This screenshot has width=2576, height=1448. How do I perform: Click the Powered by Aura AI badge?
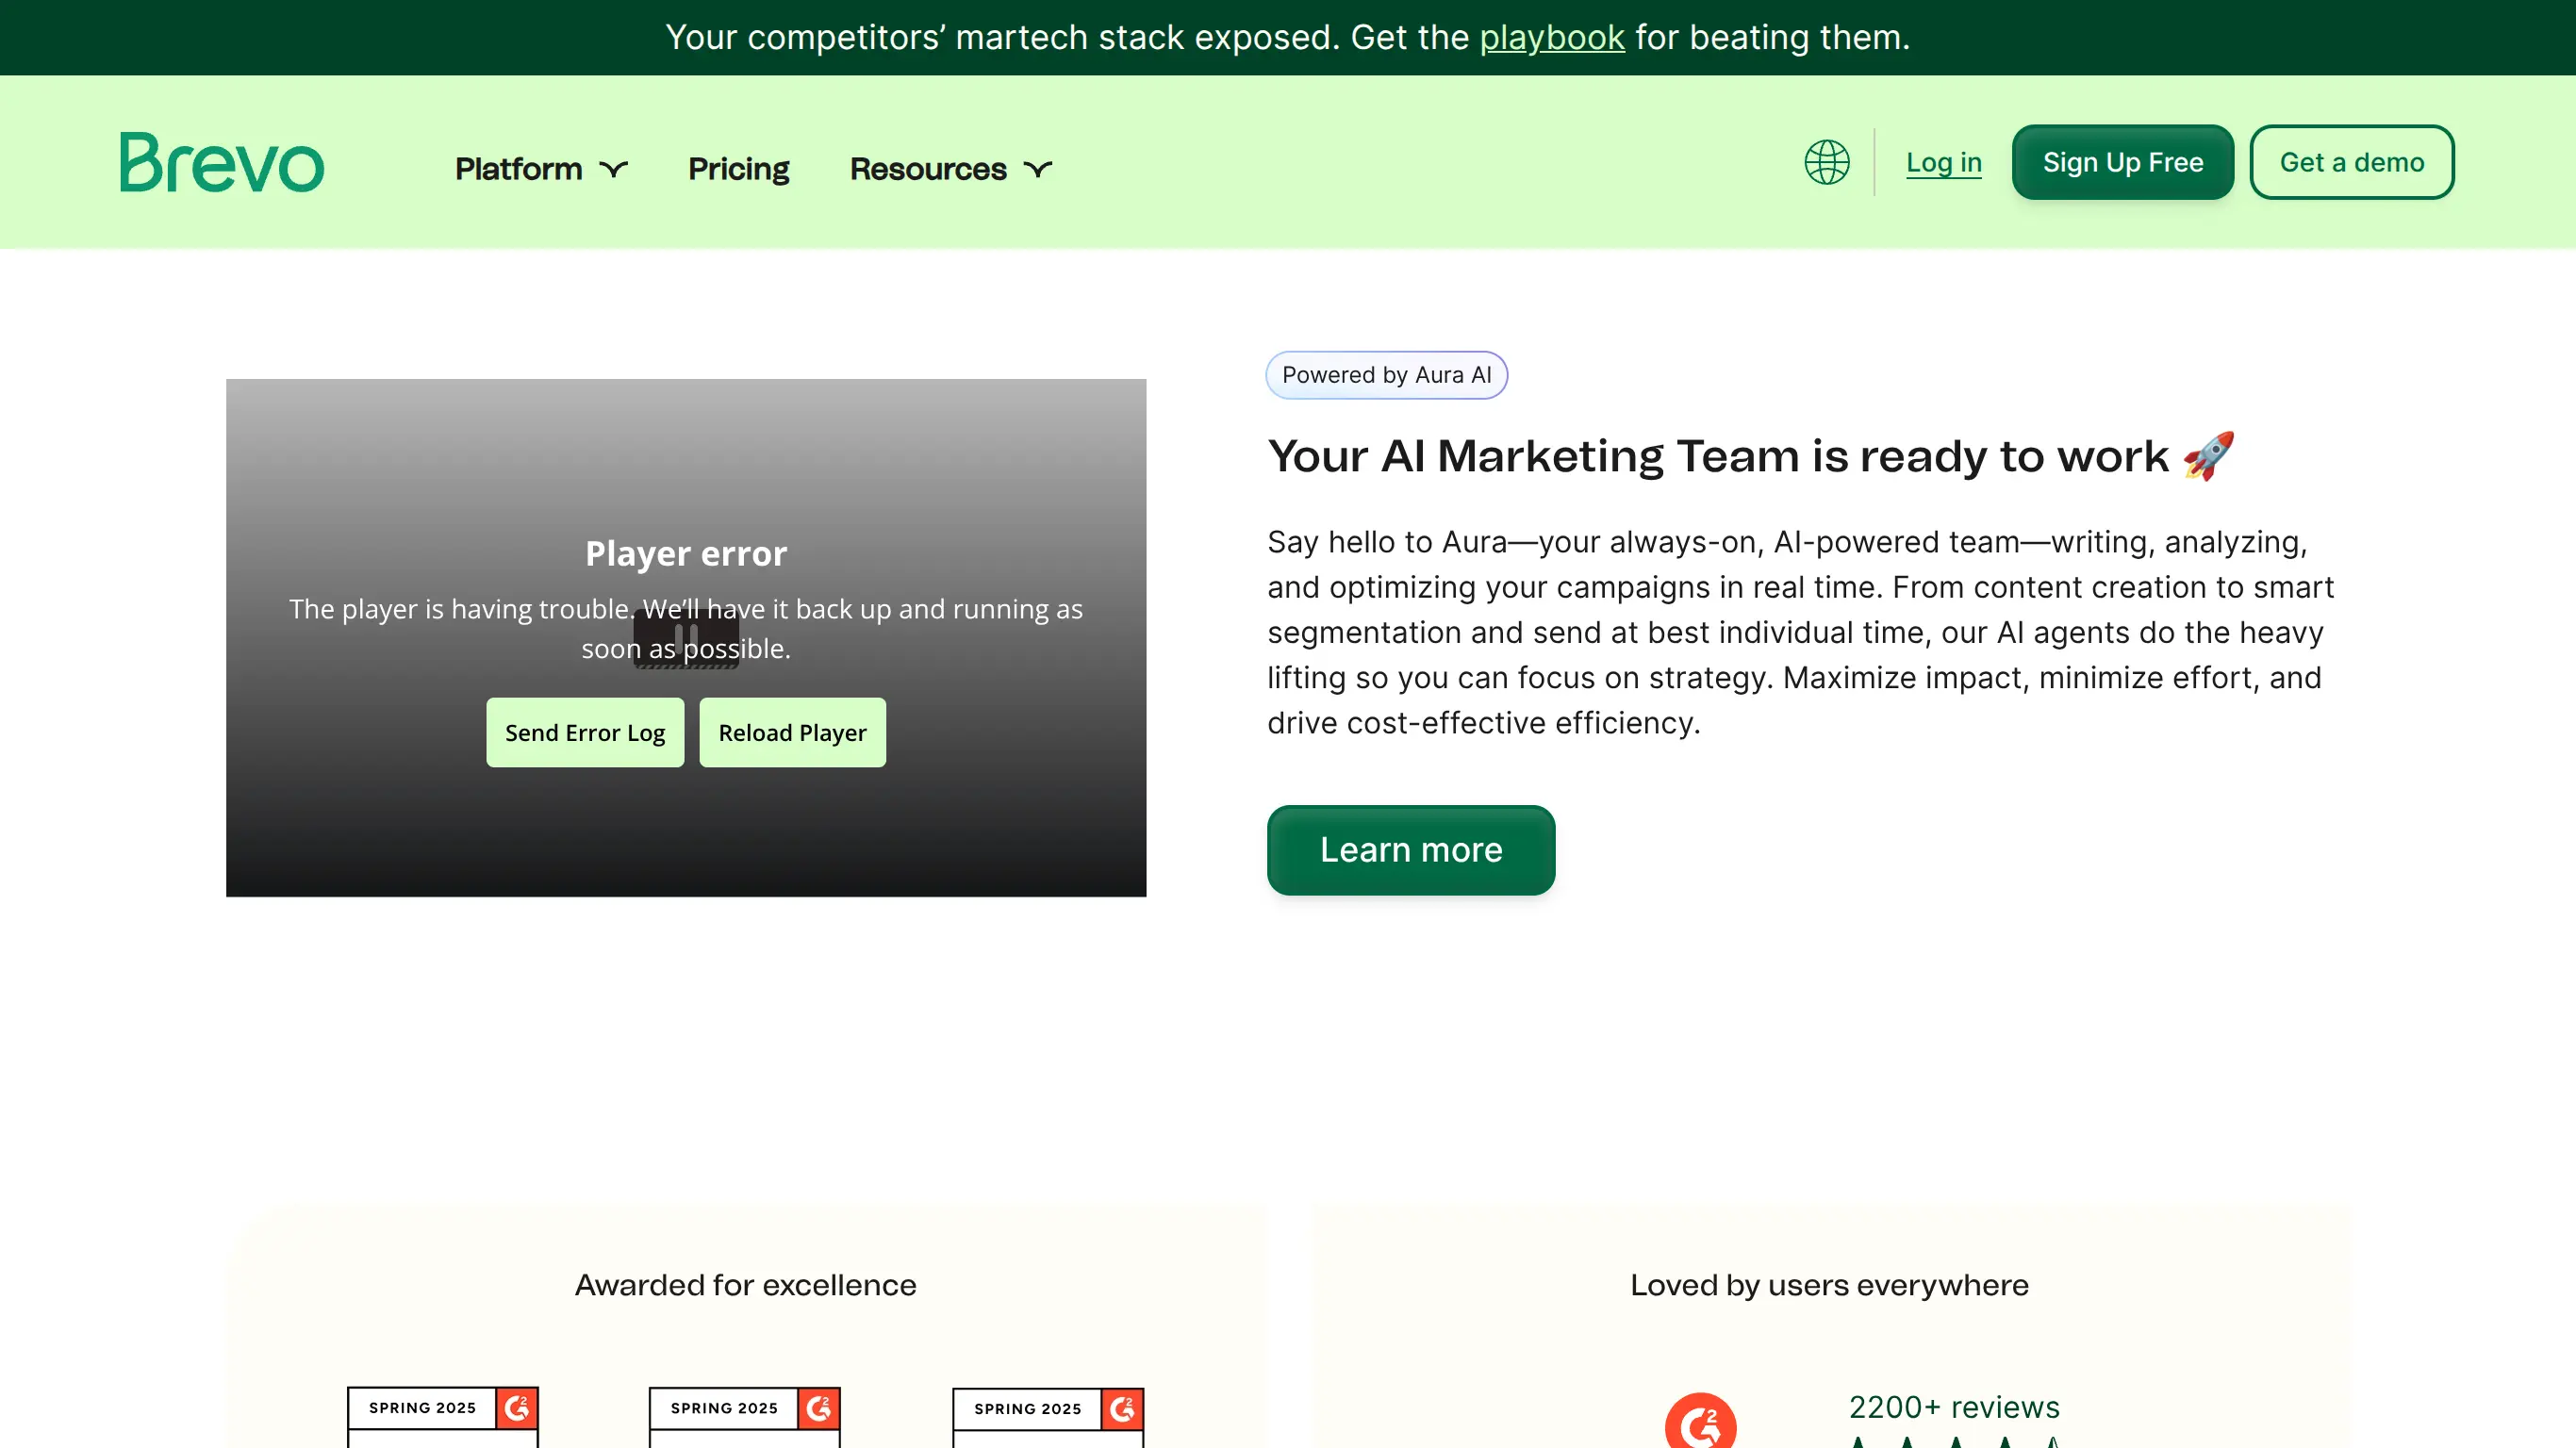point(1386,375)
